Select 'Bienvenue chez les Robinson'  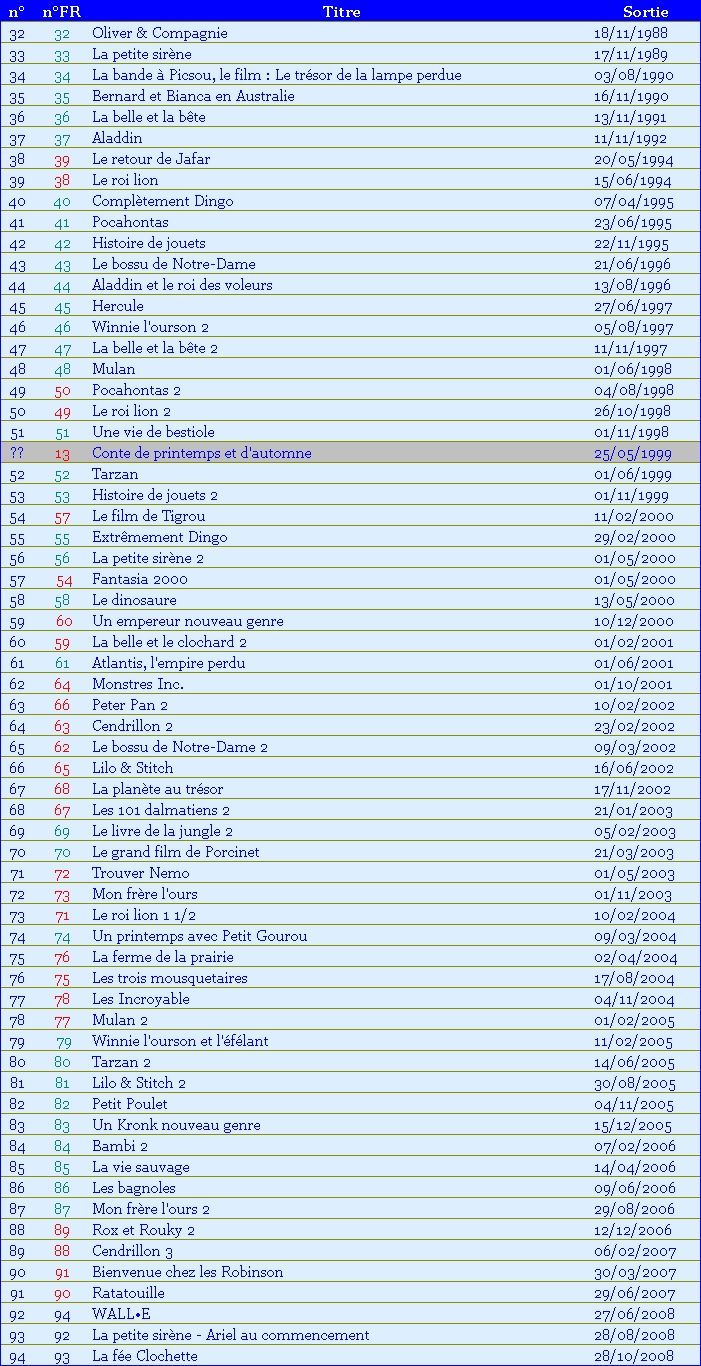tap(188, 1272)
